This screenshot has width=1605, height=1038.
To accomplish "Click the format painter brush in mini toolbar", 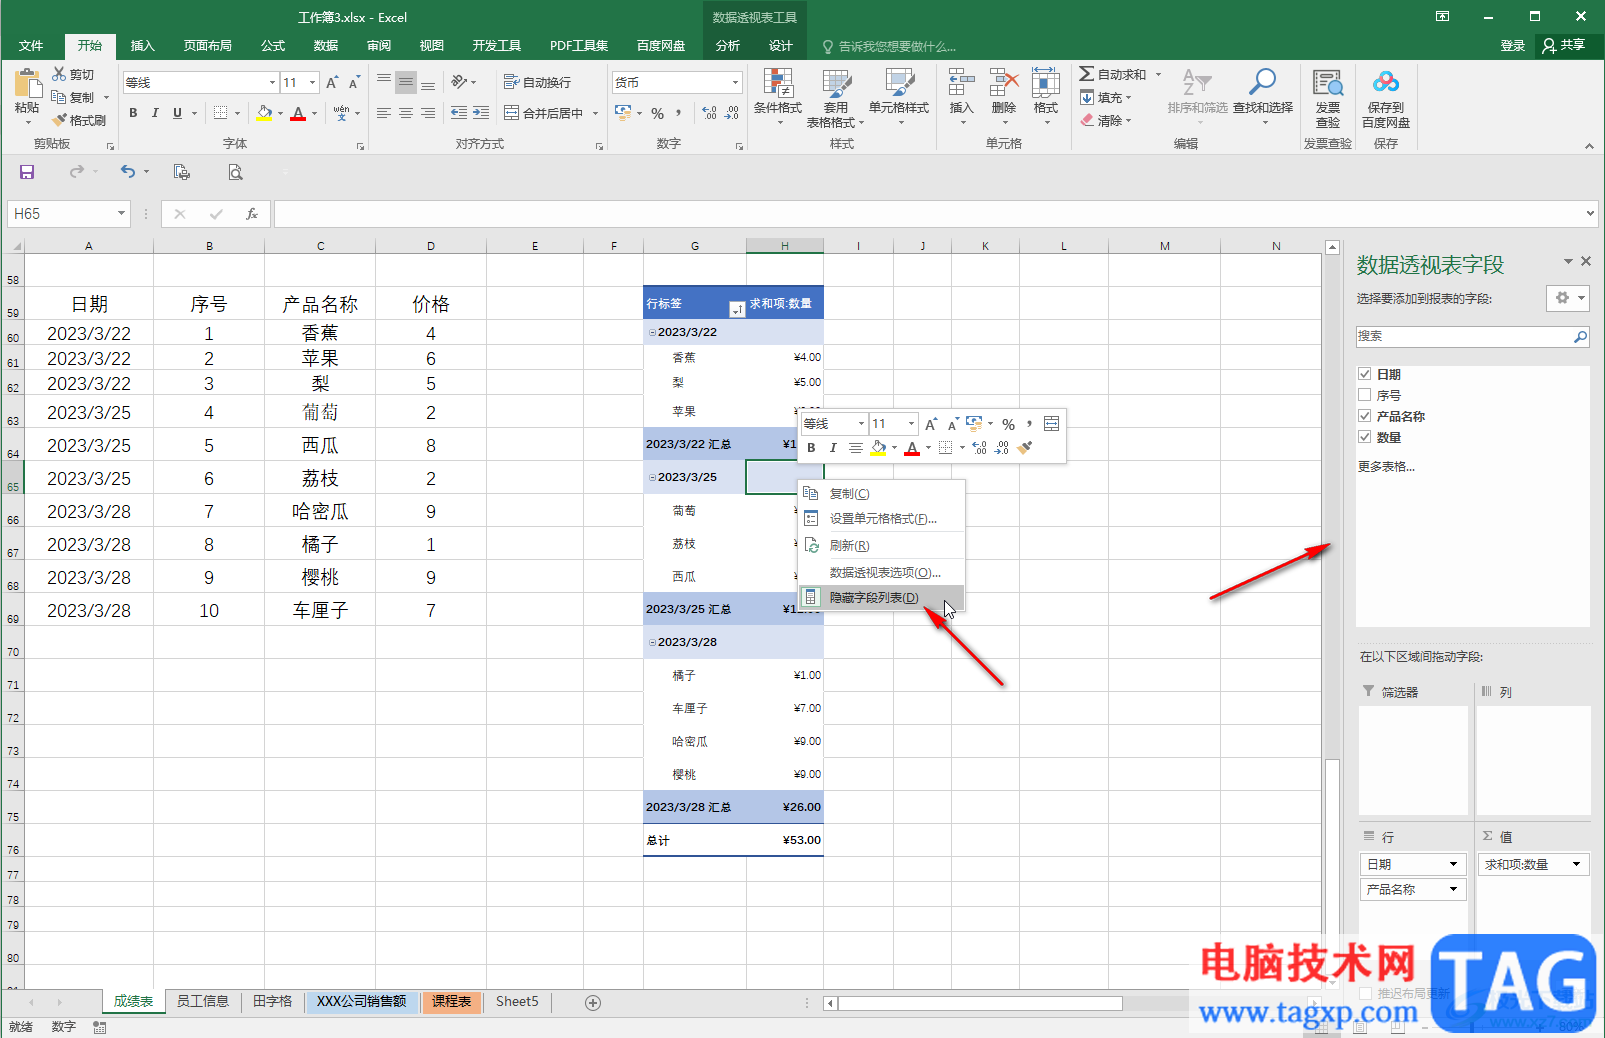I will pos(1024,448).
